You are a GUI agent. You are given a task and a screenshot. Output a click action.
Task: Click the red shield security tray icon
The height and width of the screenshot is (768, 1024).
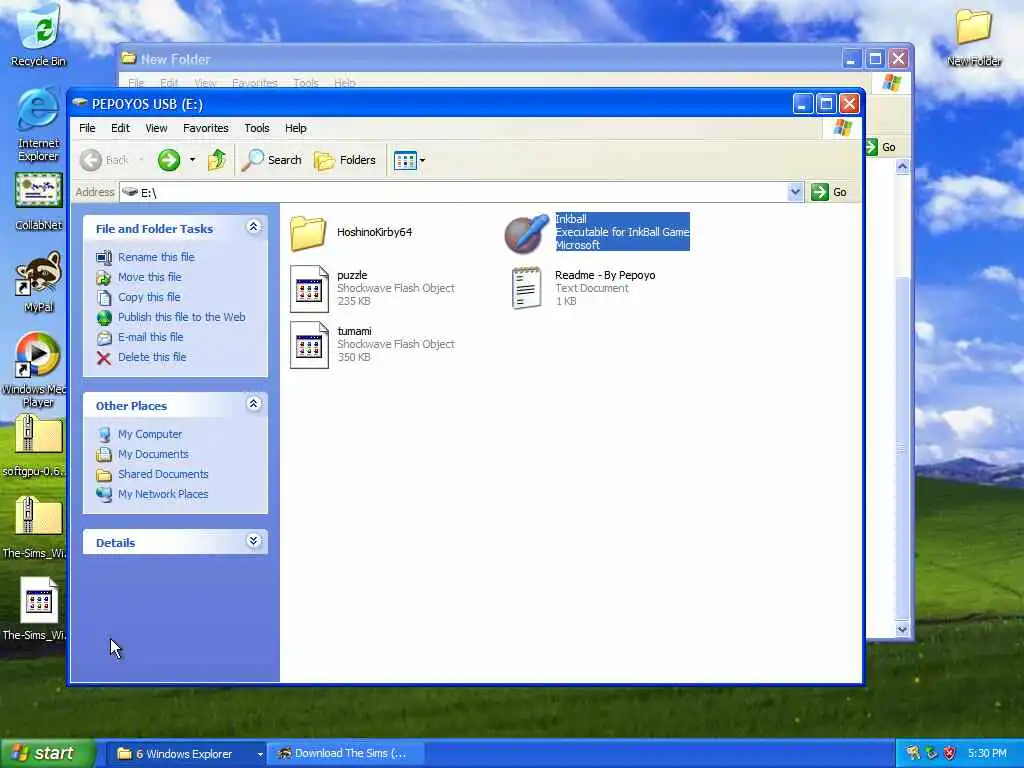[950, 754]
